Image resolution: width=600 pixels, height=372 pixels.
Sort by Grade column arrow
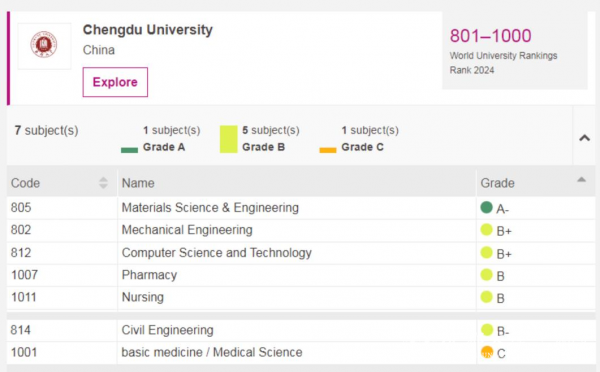tap(581, 179)
